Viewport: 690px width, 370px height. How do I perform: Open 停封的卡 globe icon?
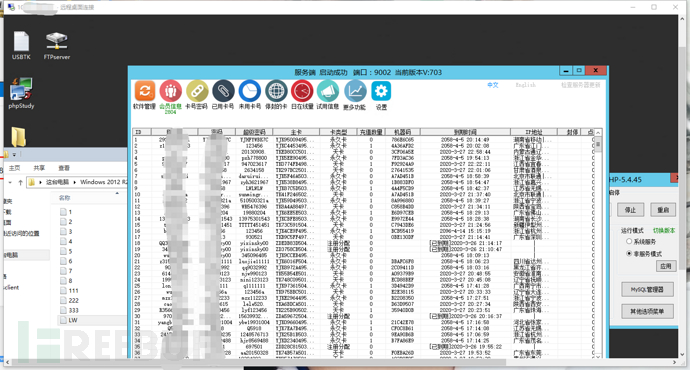276,91
